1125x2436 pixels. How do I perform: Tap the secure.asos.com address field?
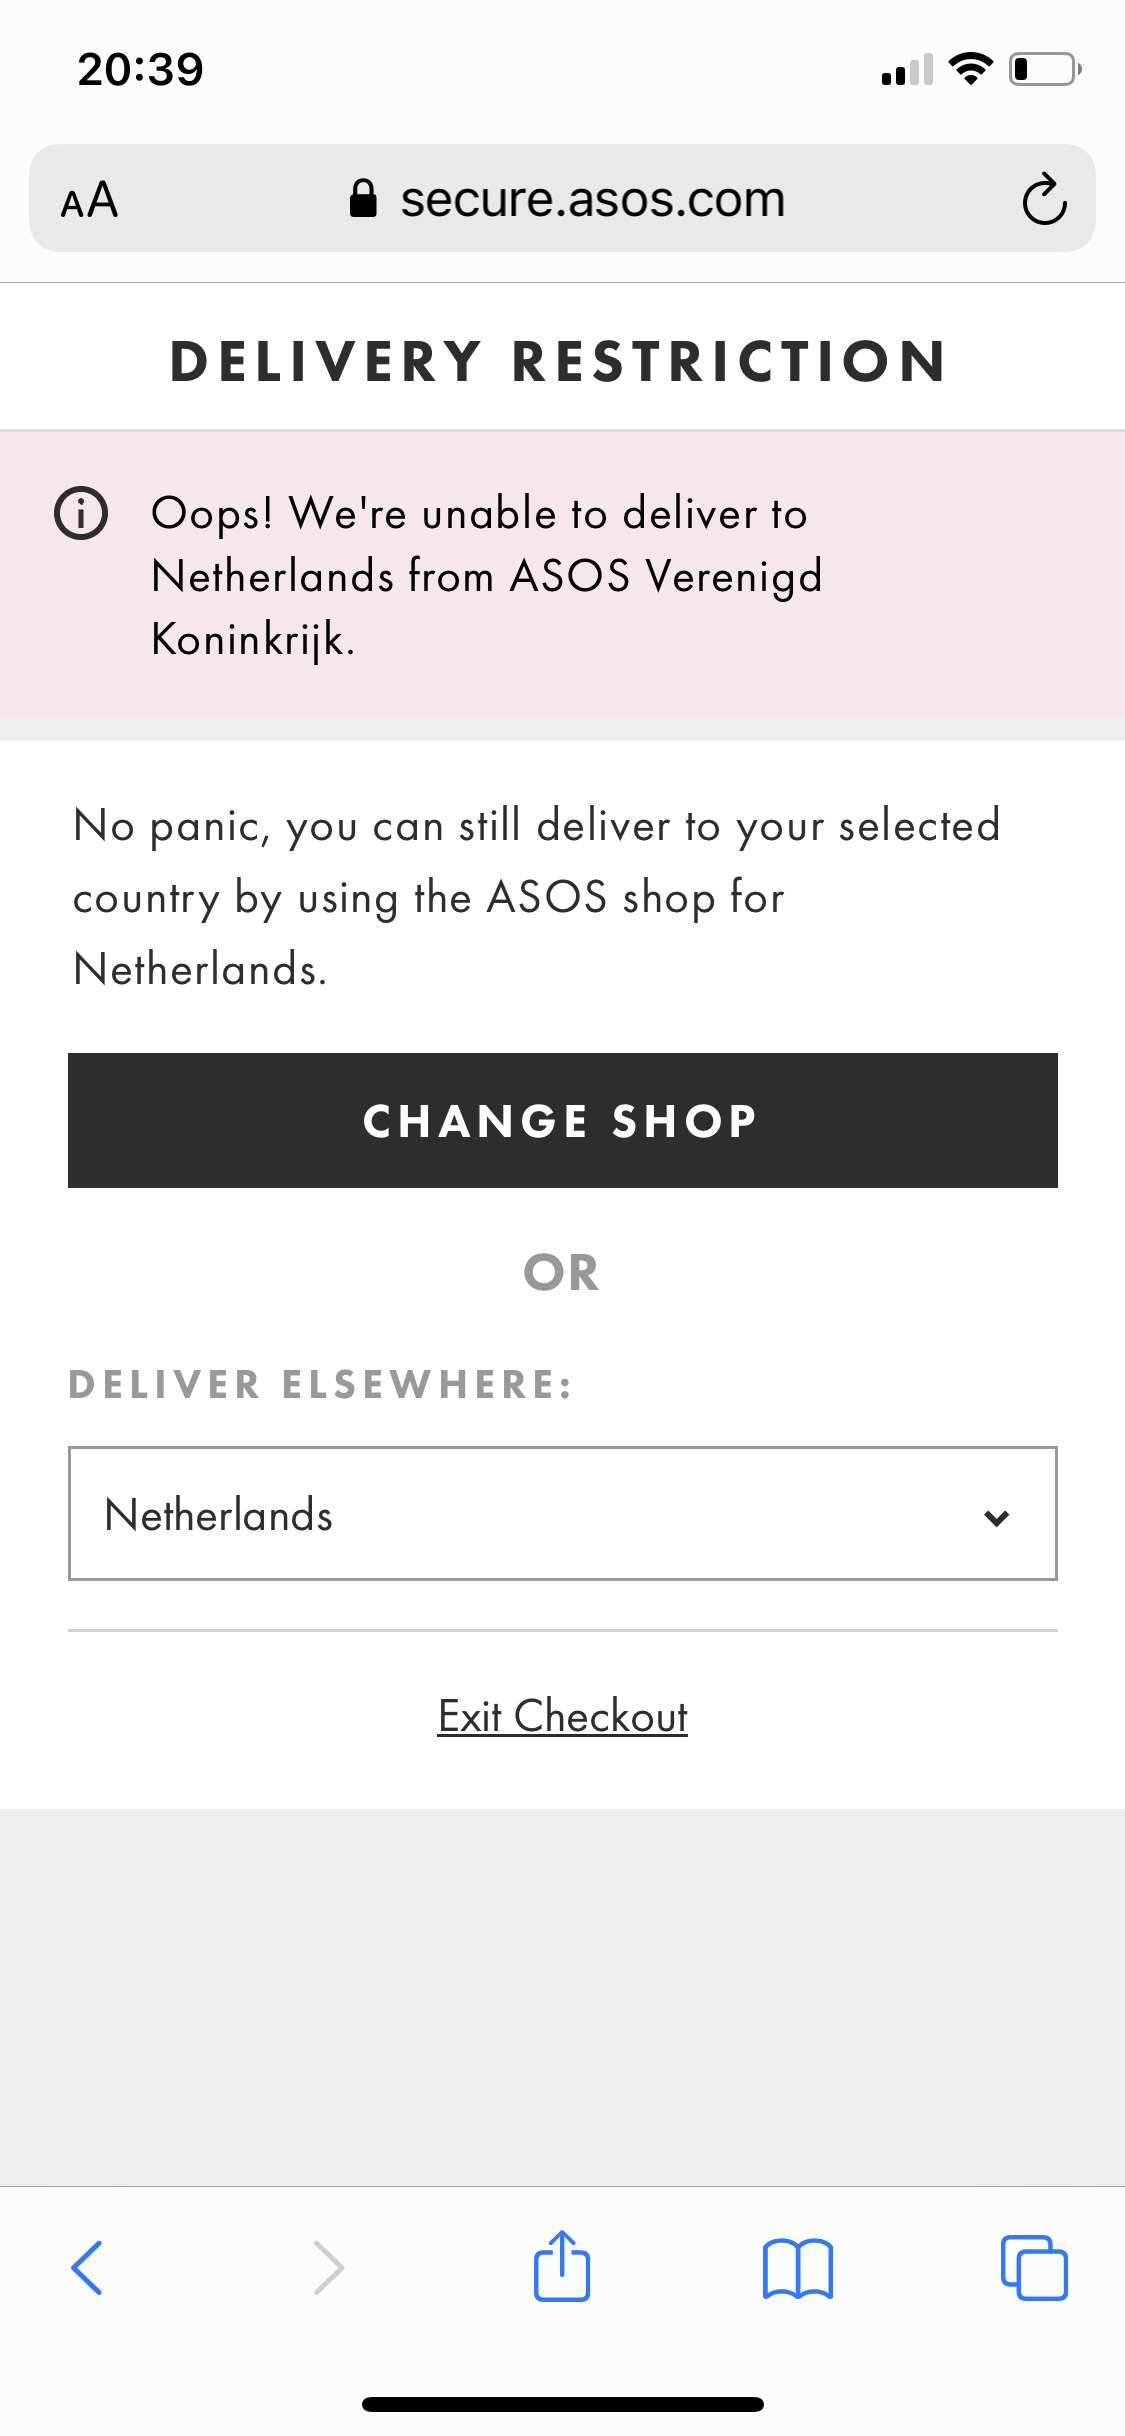click(562, 198)
